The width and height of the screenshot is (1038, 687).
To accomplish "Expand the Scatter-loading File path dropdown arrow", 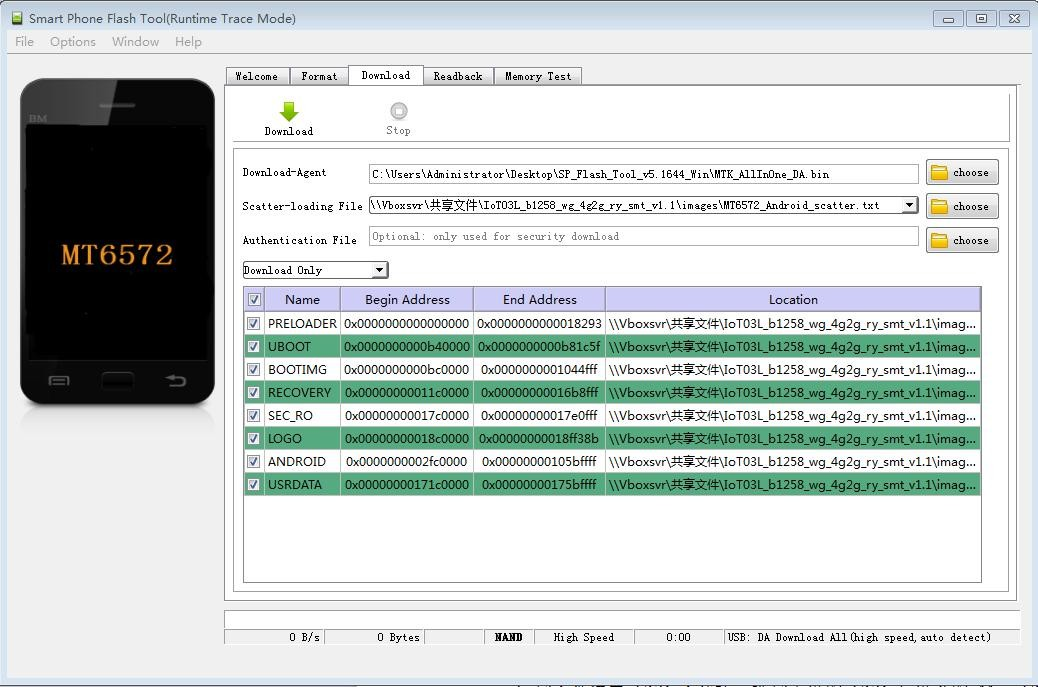I will 910,205.
